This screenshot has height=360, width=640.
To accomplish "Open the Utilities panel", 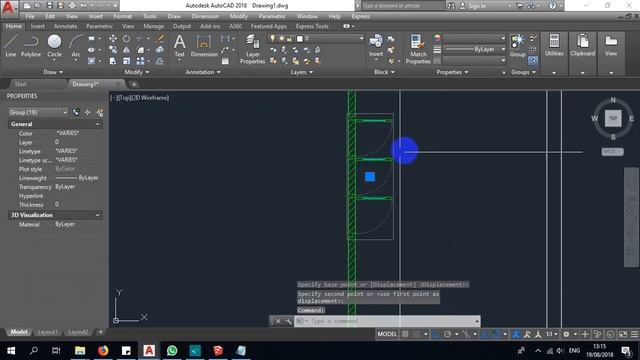I will click(x=554, y=45).
